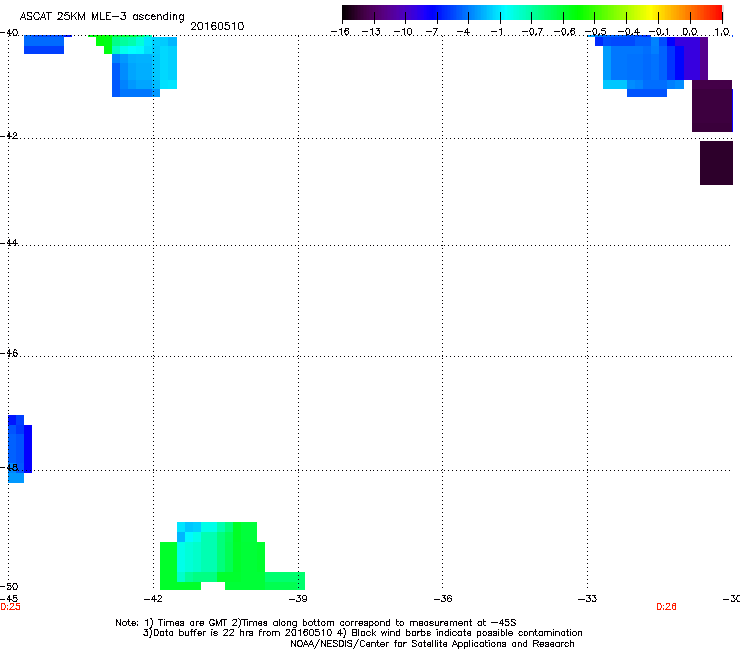The width and height of the screenshot is (740, 650).
Task: Click the -0.4 colorbar label
Action: pos(629,32)
